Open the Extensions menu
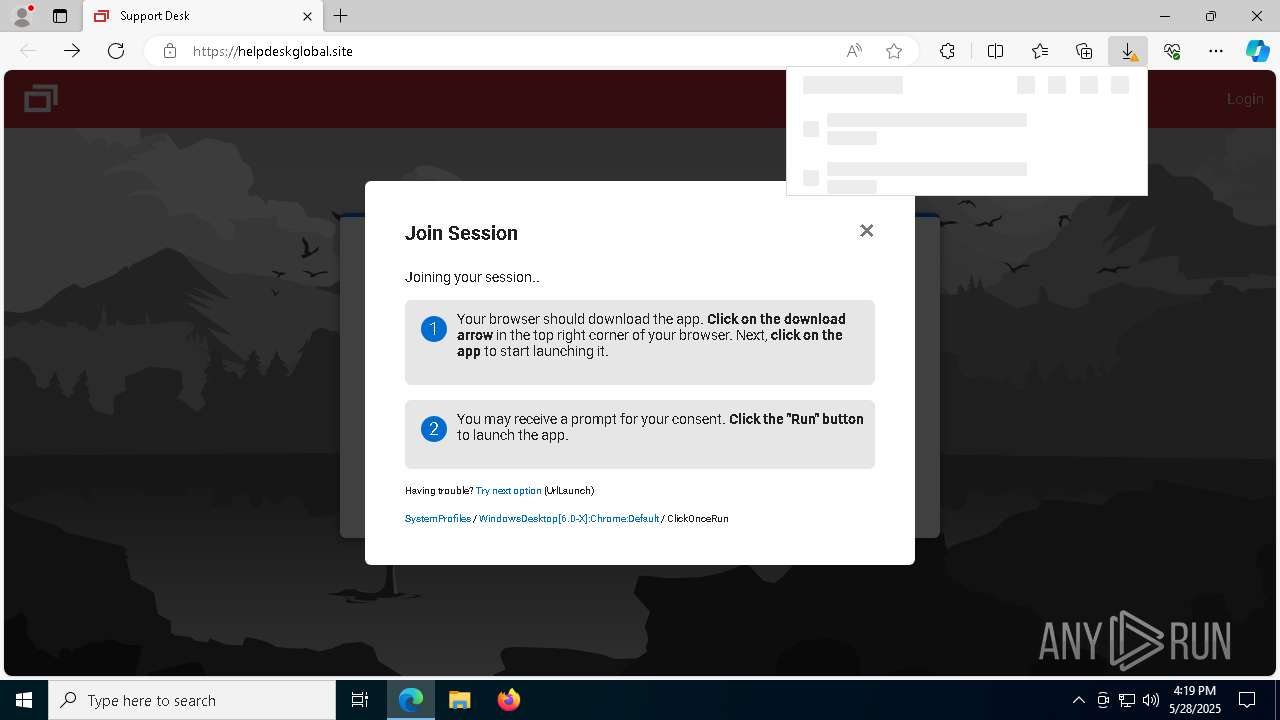The image size is (1280, 720). click(x=947, y=51)
